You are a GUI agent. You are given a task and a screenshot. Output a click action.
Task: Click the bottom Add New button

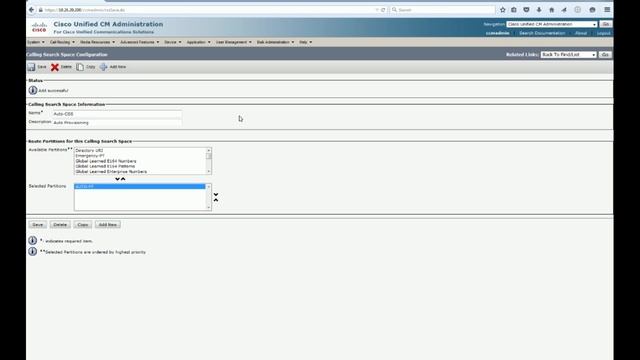[108, 225]
